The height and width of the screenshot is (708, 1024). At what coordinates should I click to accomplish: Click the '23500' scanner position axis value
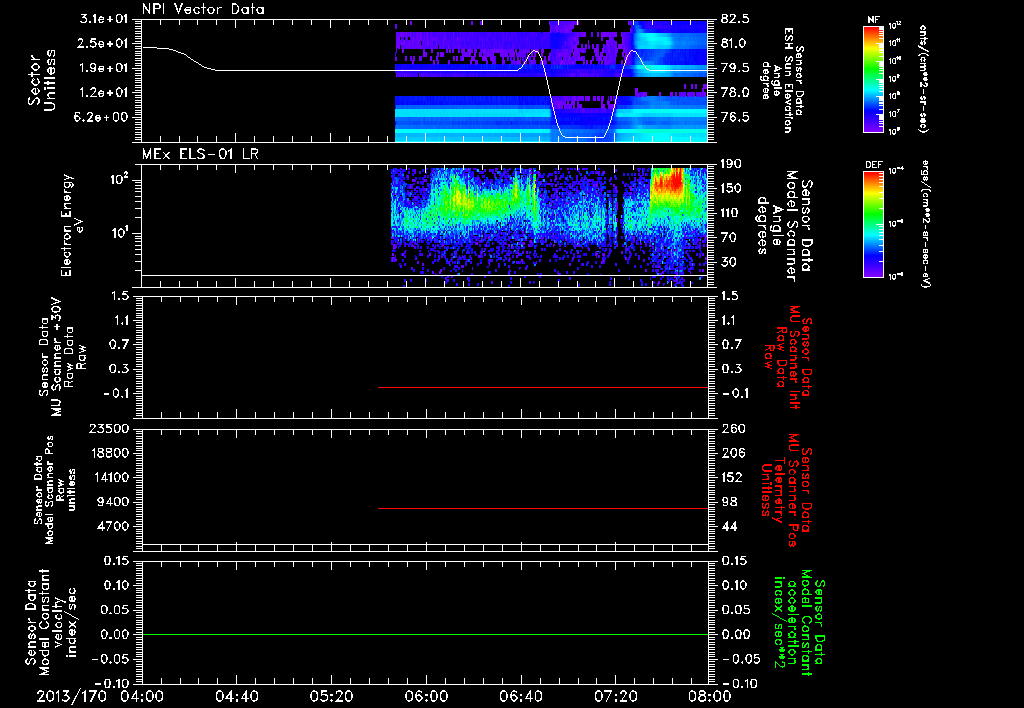pyautogui.click(x=112, y=429)
